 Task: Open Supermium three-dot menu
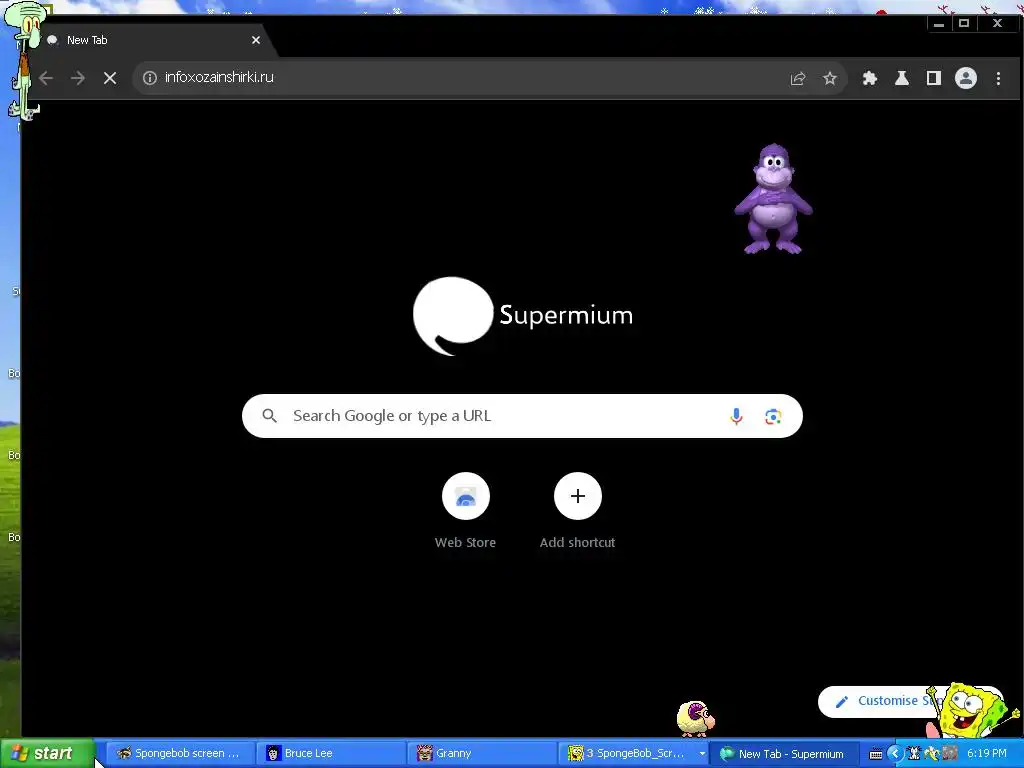[998, 78]
